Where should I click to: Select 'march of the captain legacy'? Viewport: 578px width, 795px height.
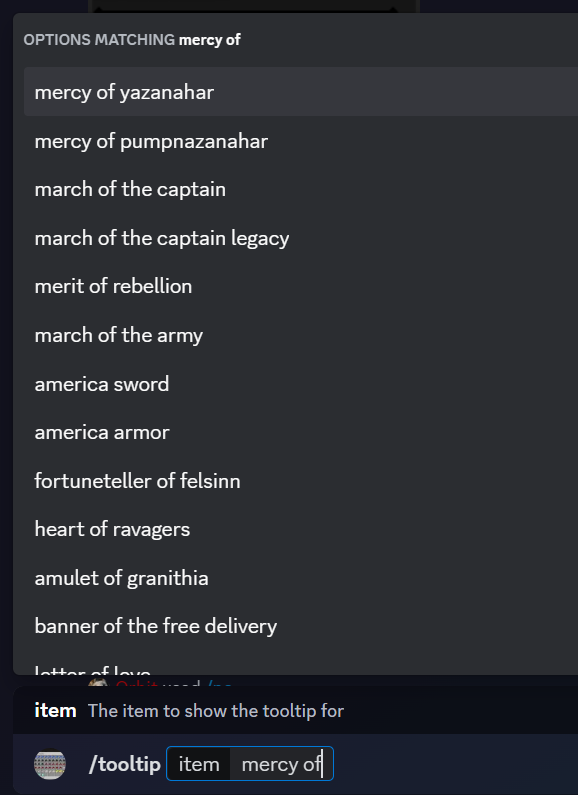(301, 238)
